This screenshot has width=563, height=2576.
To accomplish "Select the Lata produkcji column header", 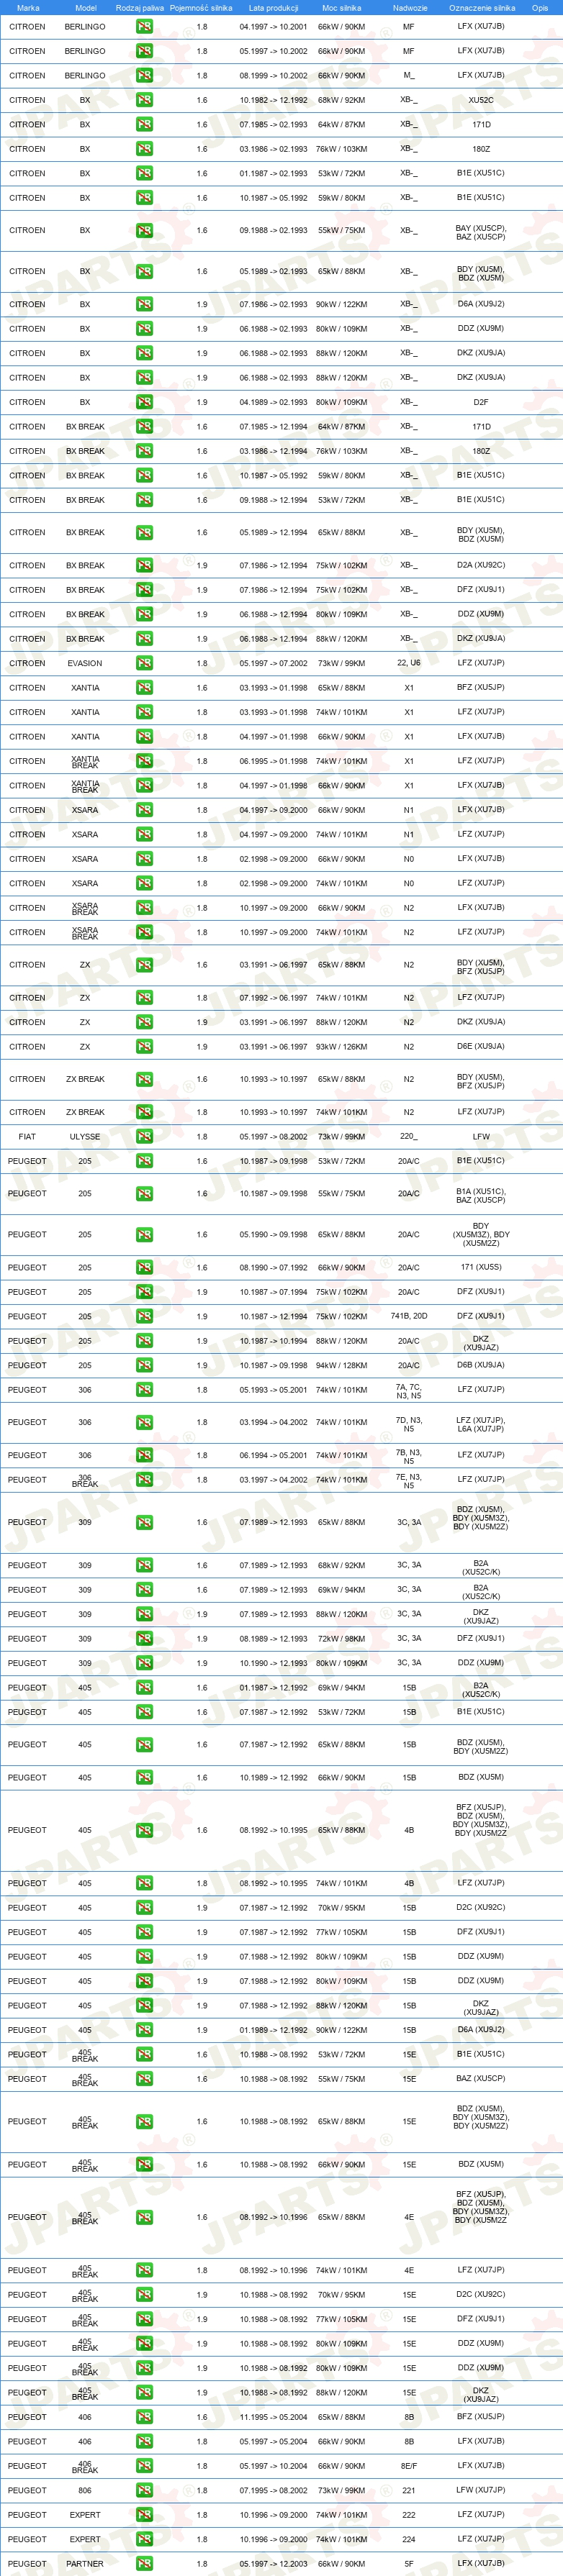I will tap(273, 8).
